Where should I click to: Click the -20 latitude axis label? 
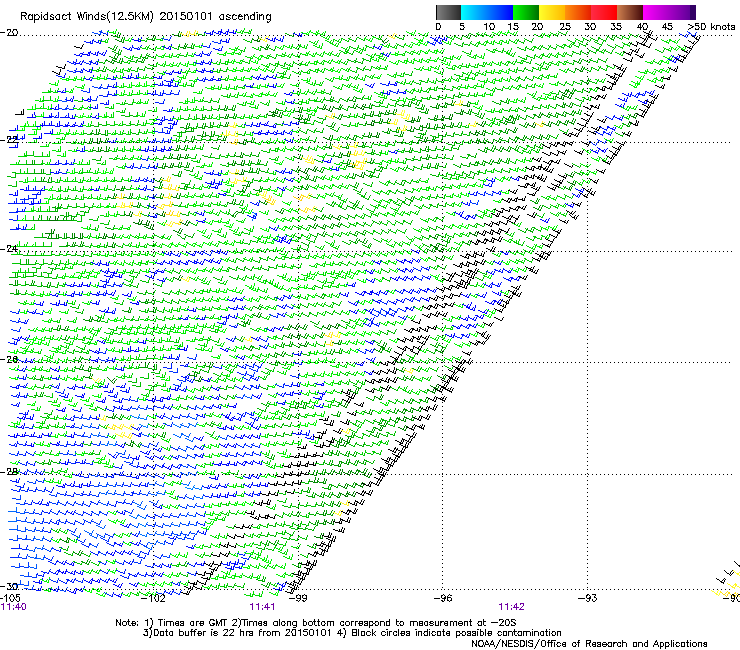click(x=9, y=33)
